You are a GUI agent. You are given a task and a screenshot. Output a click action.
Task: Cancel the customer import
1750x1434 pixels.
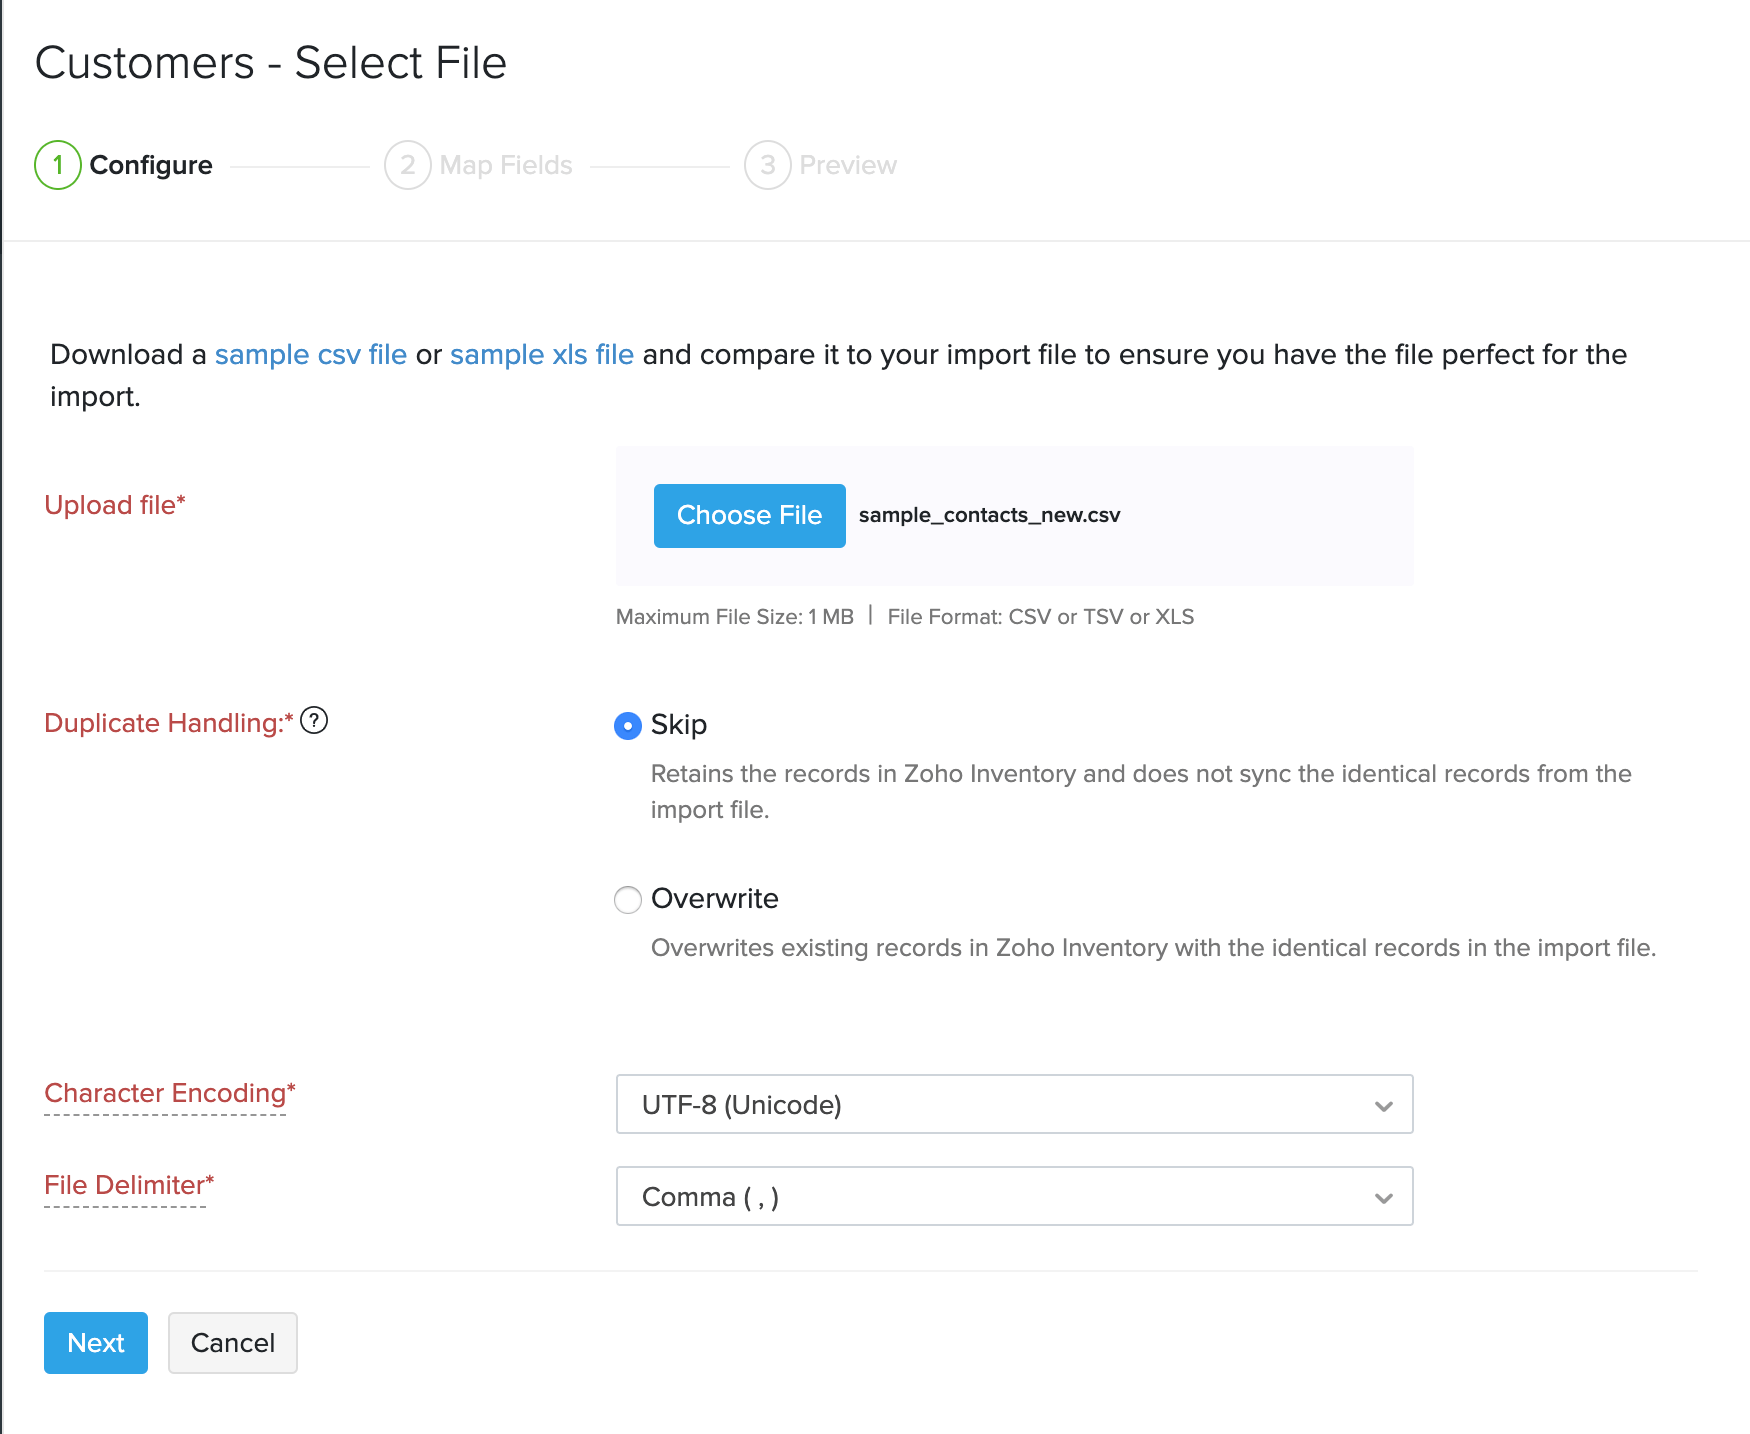tap(232, 1343)
